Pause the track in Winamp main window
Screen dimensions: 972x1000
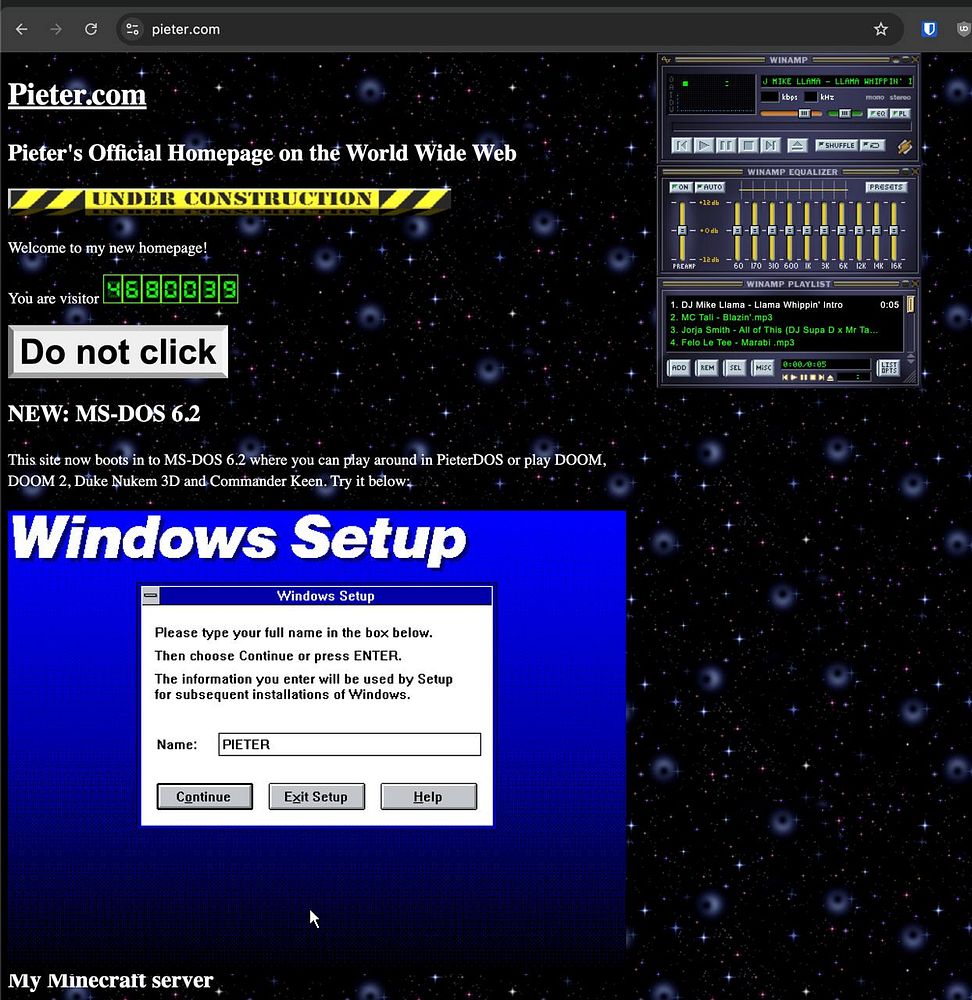click(726, 145)
